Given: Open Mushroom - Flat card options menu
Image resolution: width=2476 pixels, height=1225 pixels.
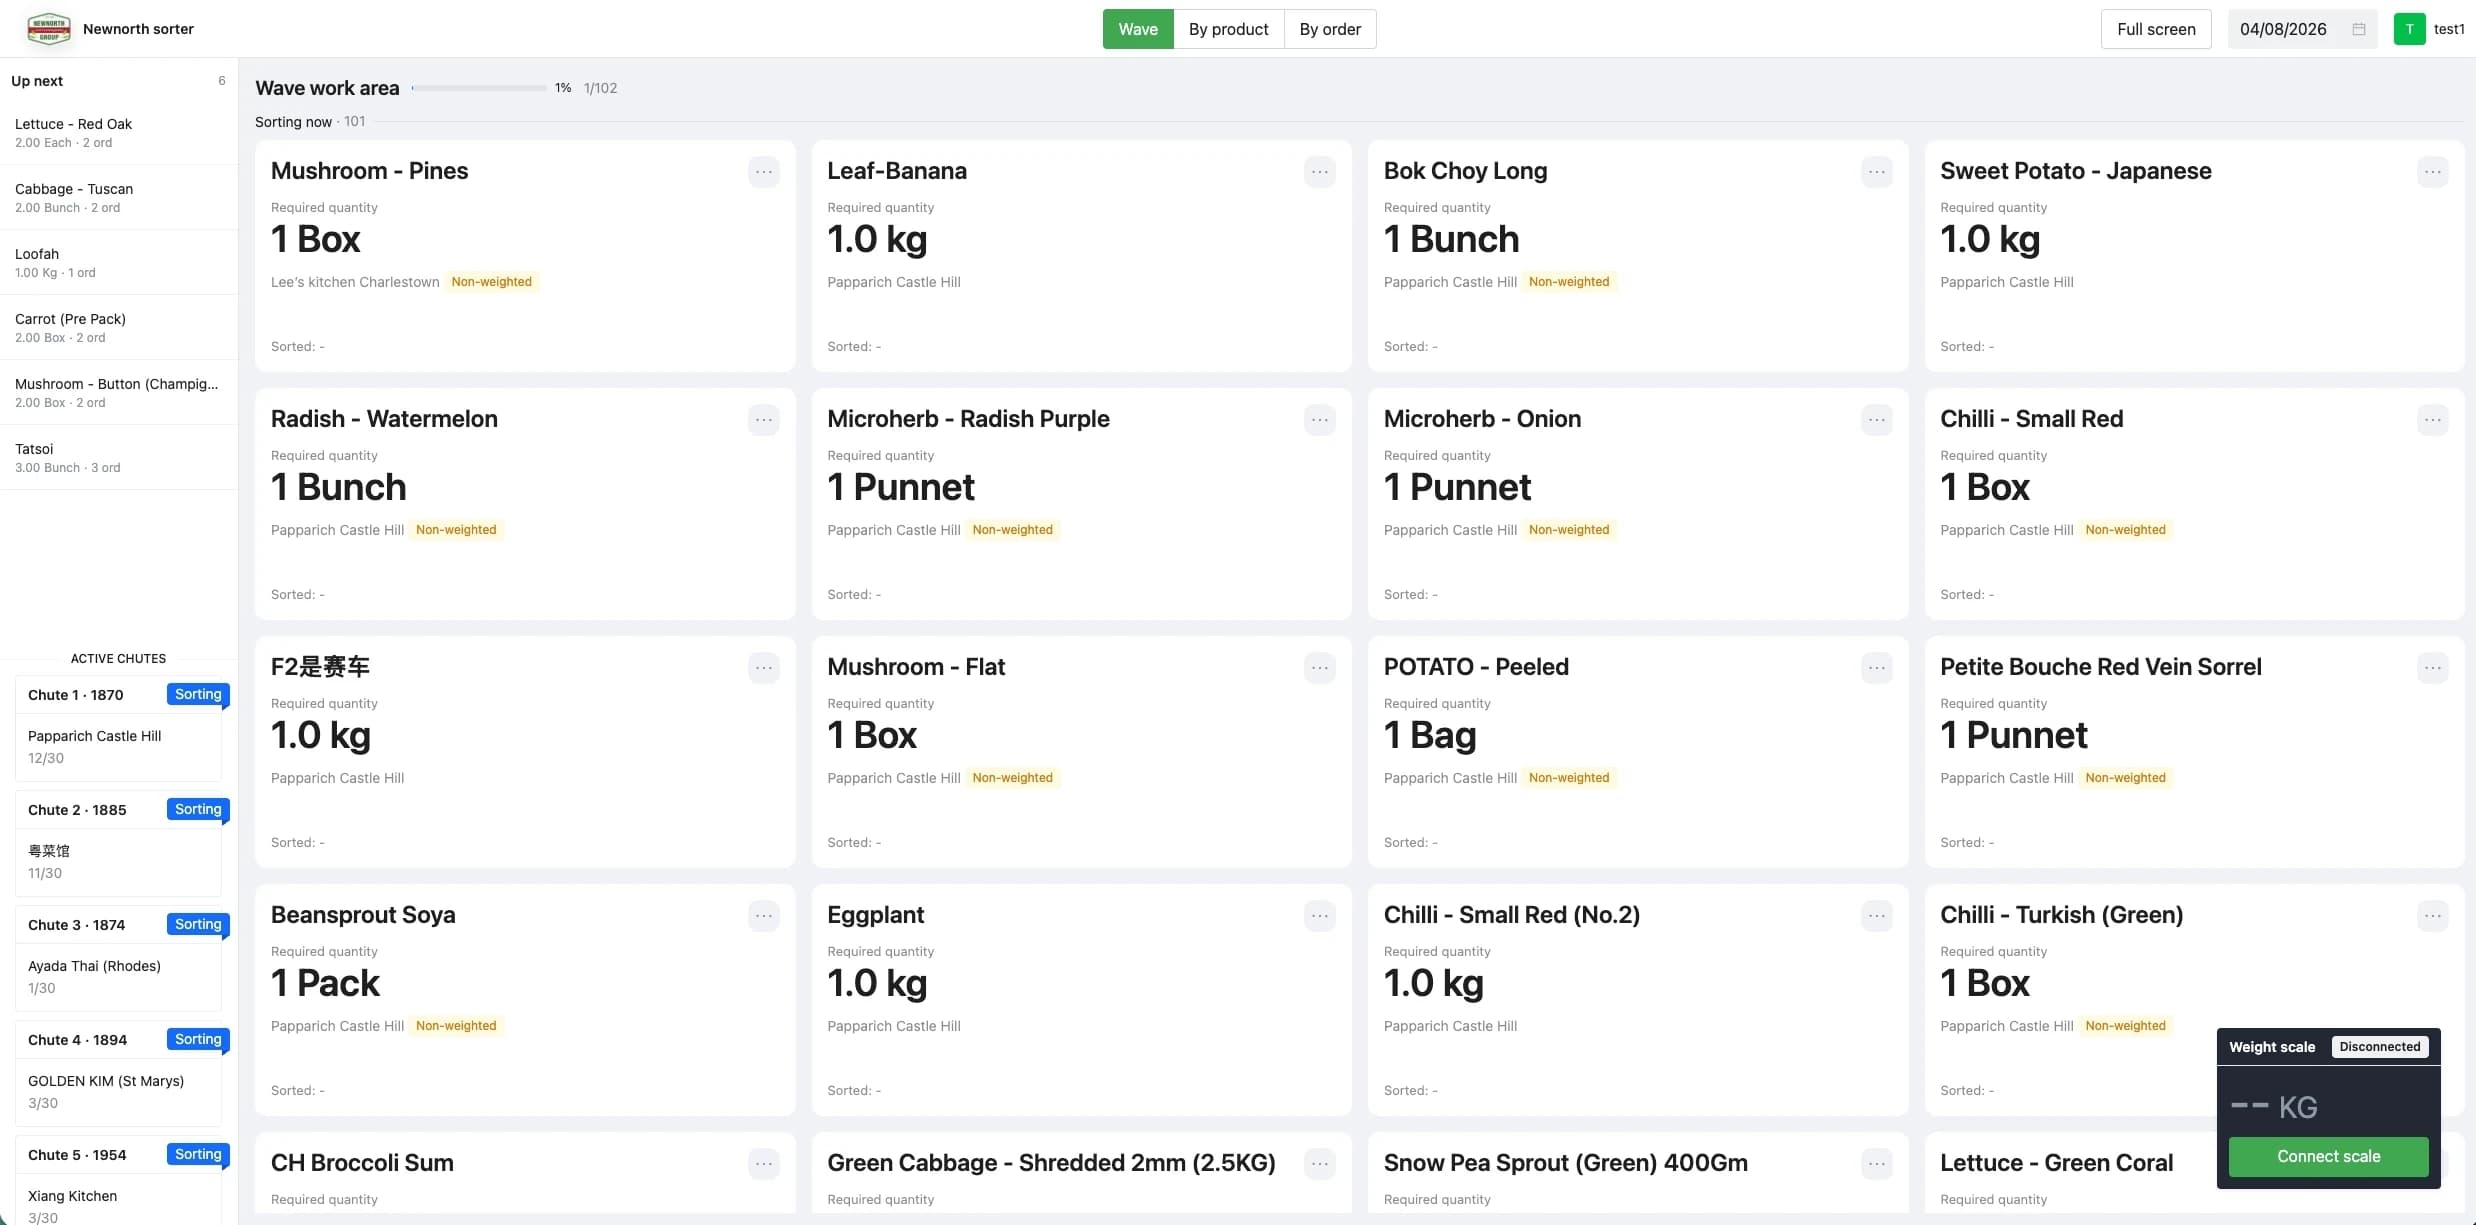Looking at the screenshot, I should coord(1320,668).
